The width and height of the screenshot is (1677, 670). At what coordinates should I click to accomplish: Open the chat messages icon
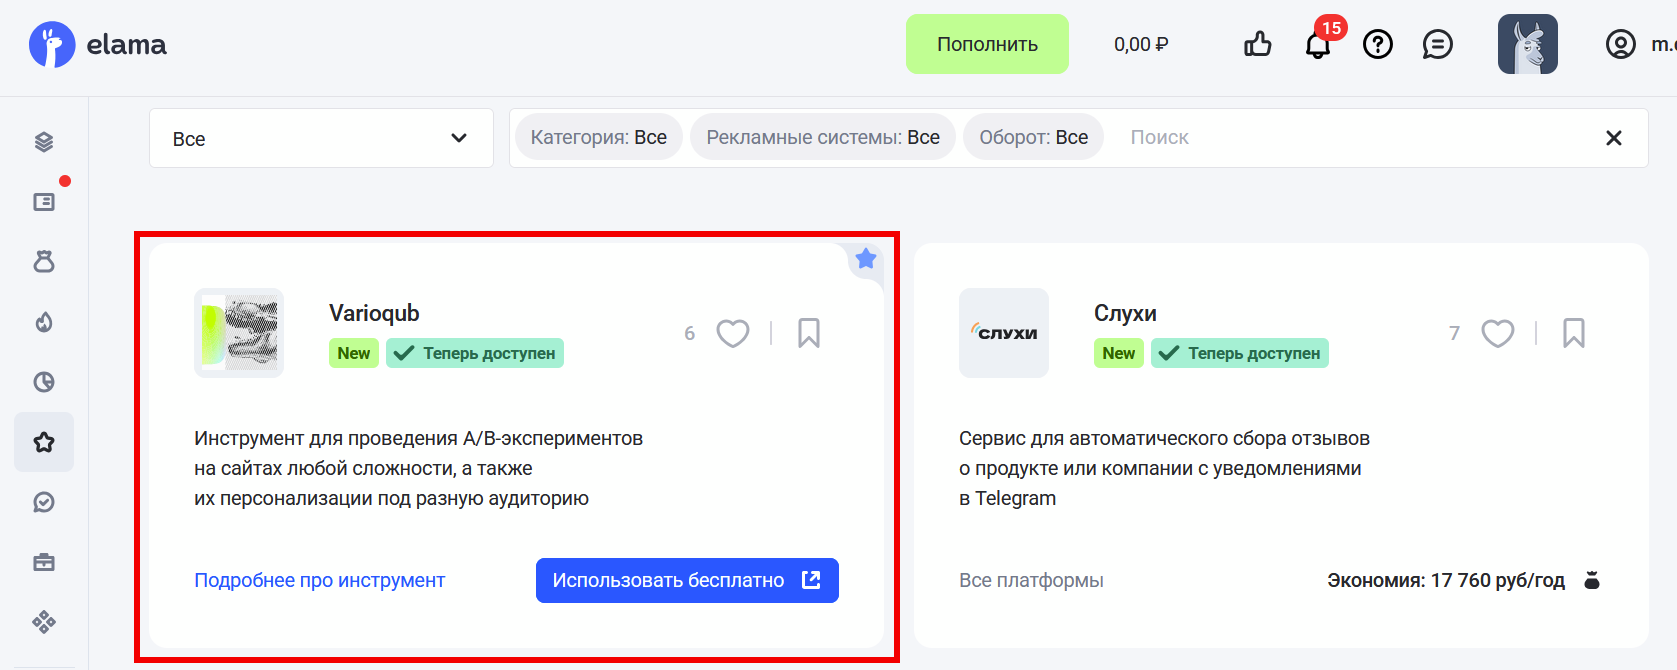[1437, 44]
